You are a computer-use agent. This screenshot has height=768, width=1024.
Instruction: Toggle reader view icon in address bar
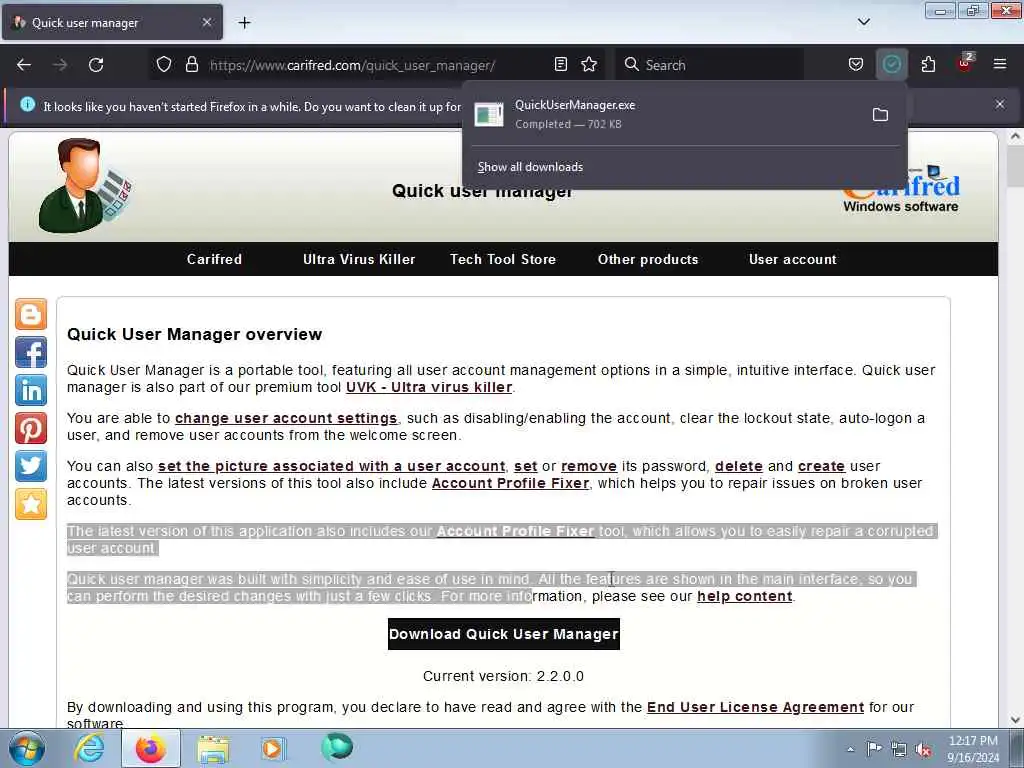click(x=560, y=65)
